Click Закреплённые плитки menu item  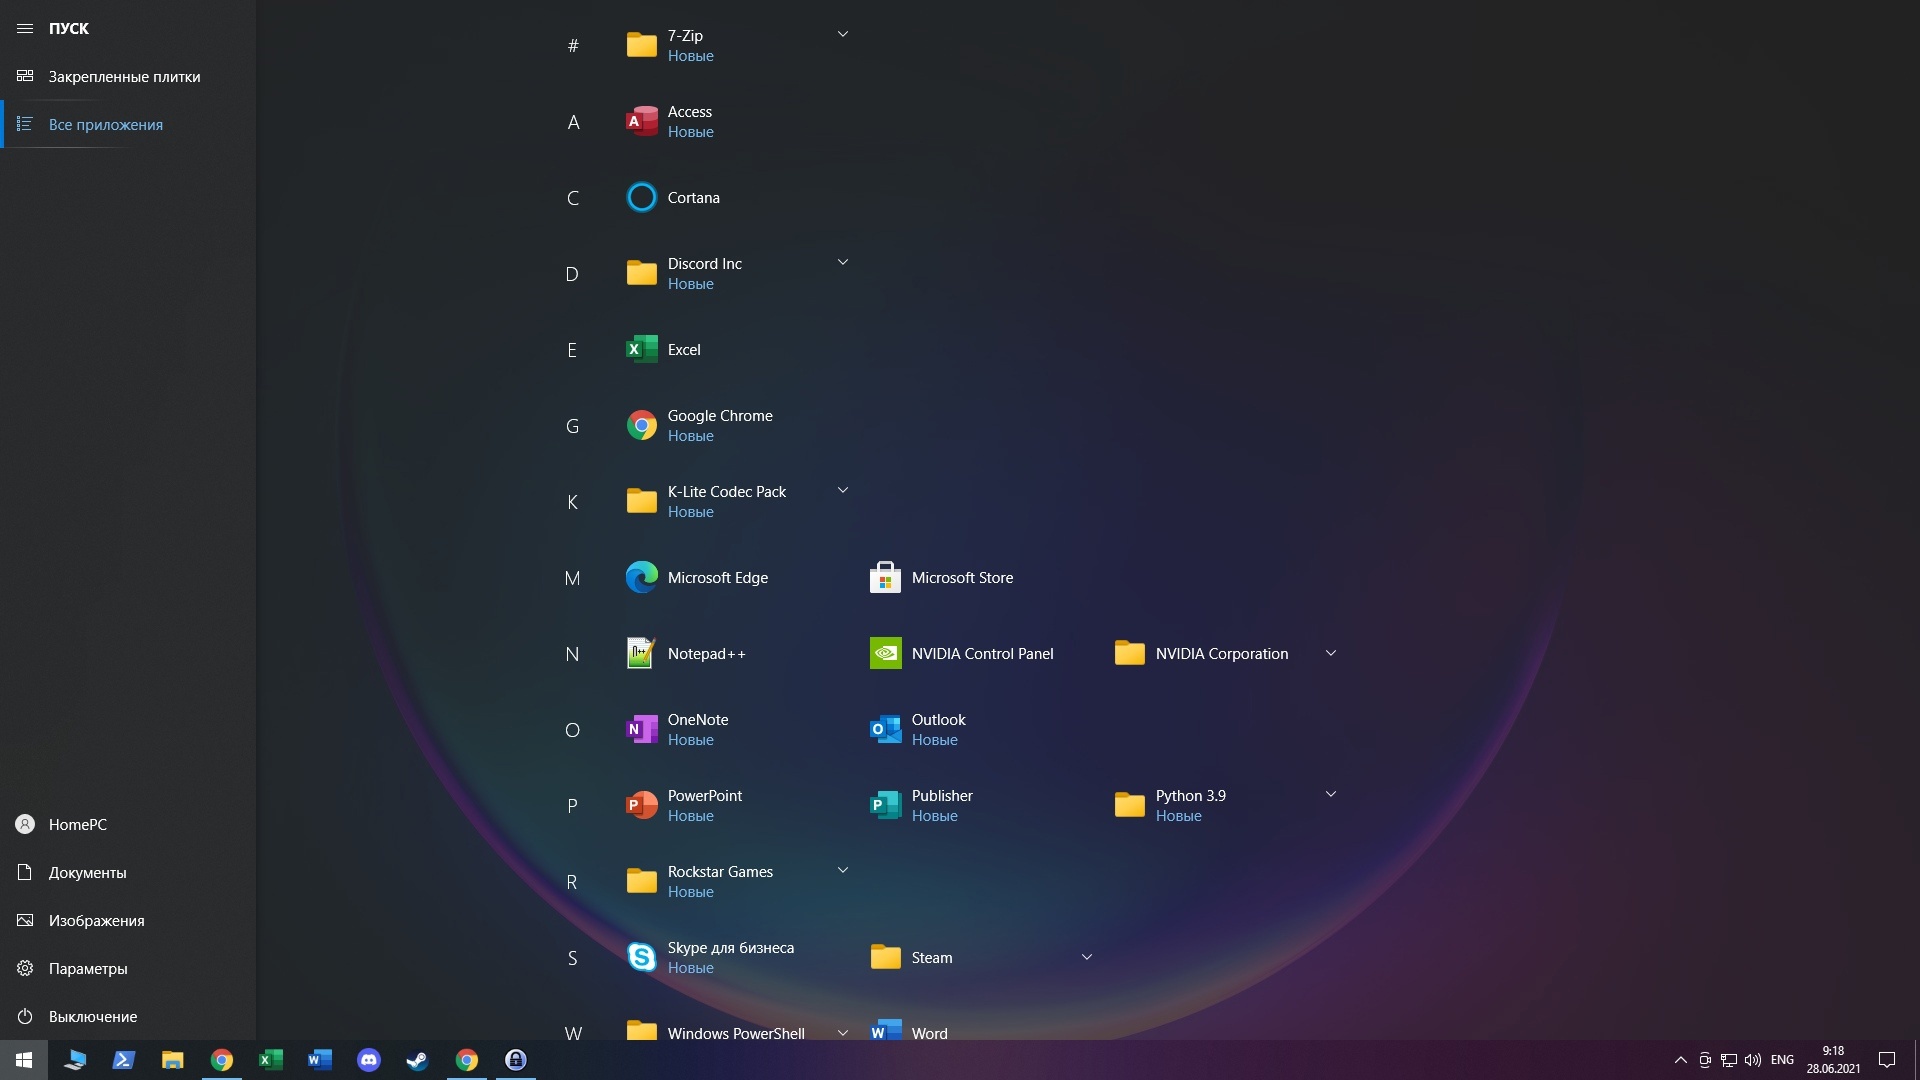[124, 75]
